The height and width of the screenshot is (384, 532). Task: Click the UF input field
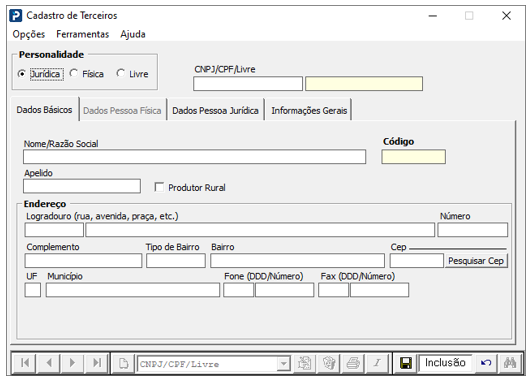coord(33,290)
